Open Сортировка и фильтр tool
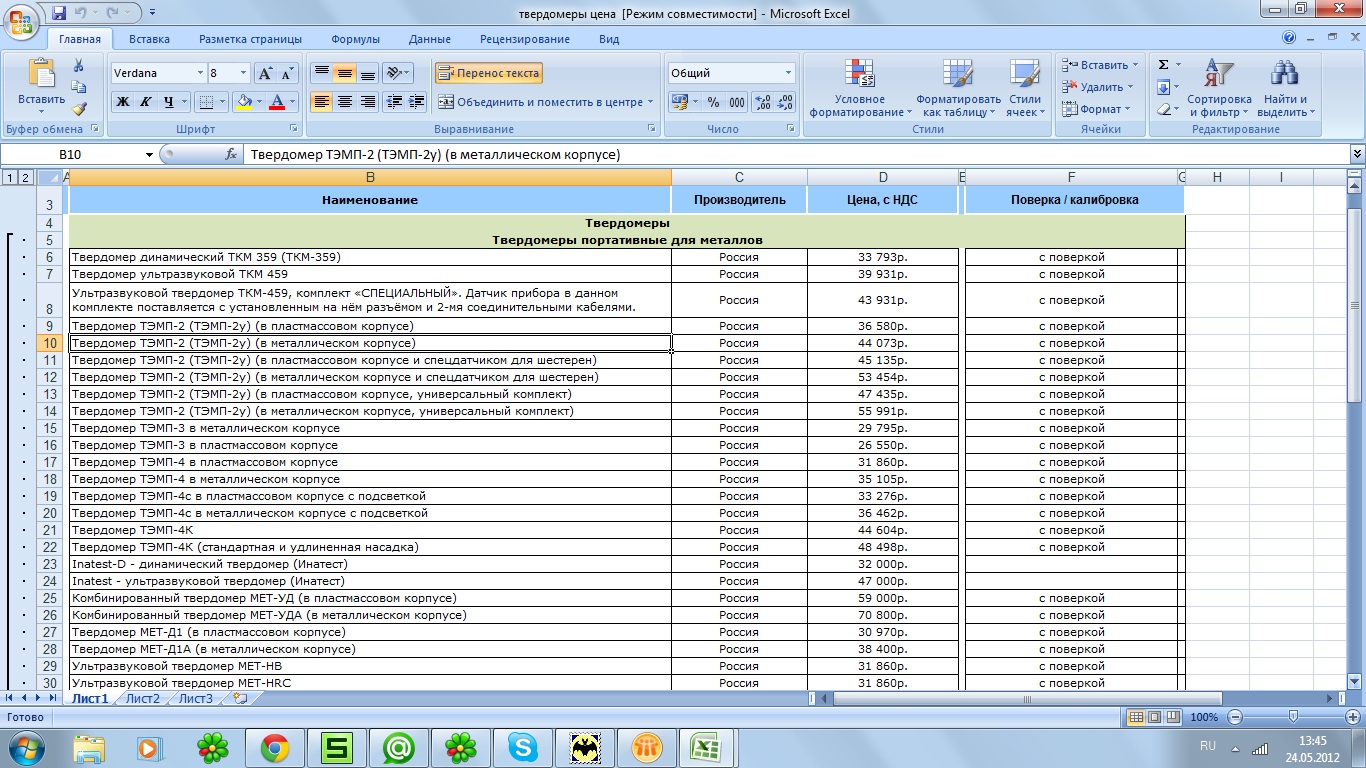The width and height of the screenshot is (1366, 768). [x=1218, y=88]
